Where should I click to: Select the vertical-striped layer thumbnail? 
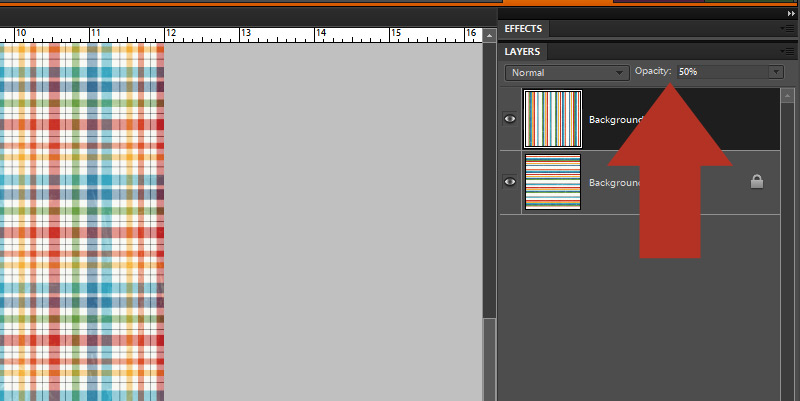click(x=552, y=118)
